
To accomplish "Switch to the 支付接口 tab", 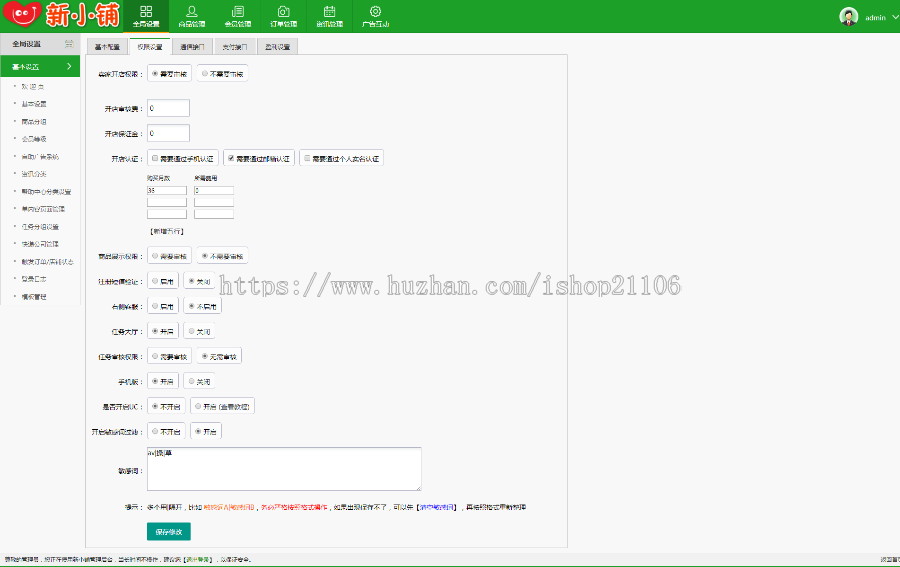I will coord(235,47).
